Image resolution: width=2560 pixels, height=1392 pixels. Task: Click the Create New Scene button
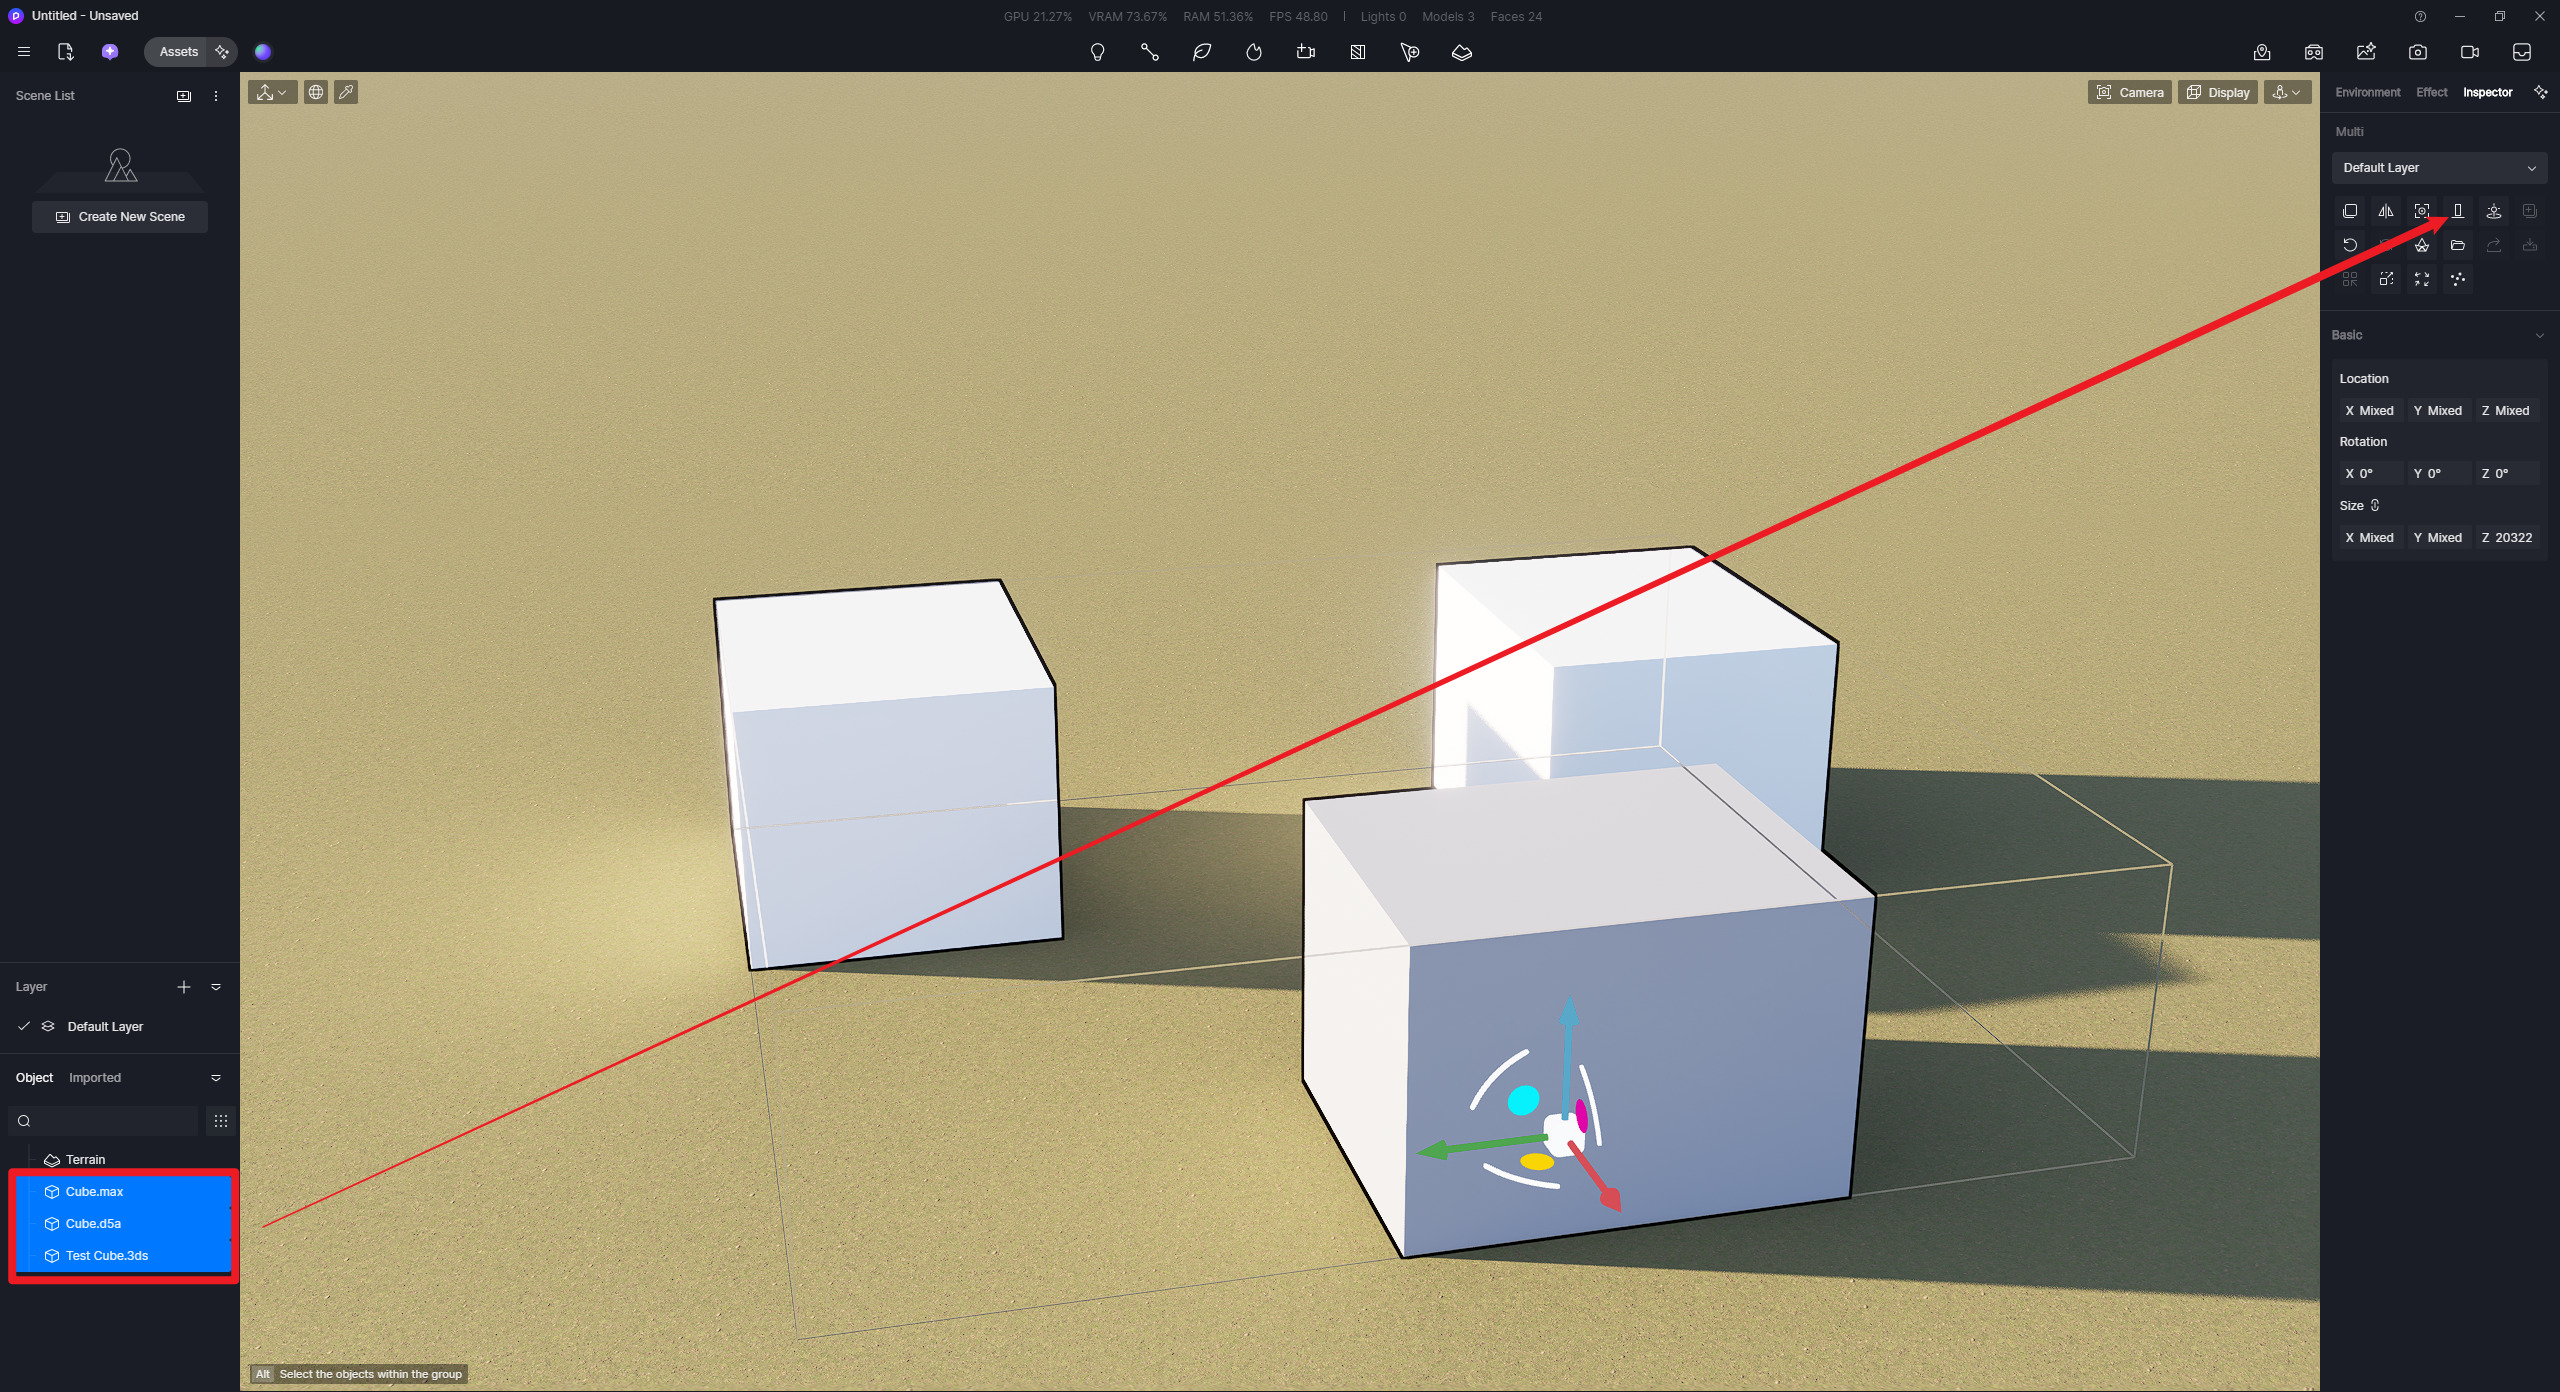(120, 217)
